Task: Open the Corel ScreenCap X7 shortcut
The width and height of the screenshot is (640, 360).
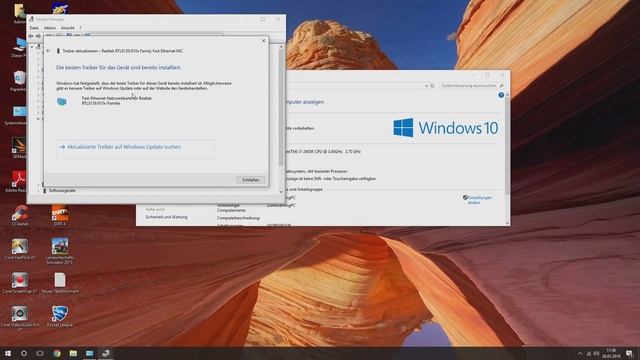Action: (20, 283)
